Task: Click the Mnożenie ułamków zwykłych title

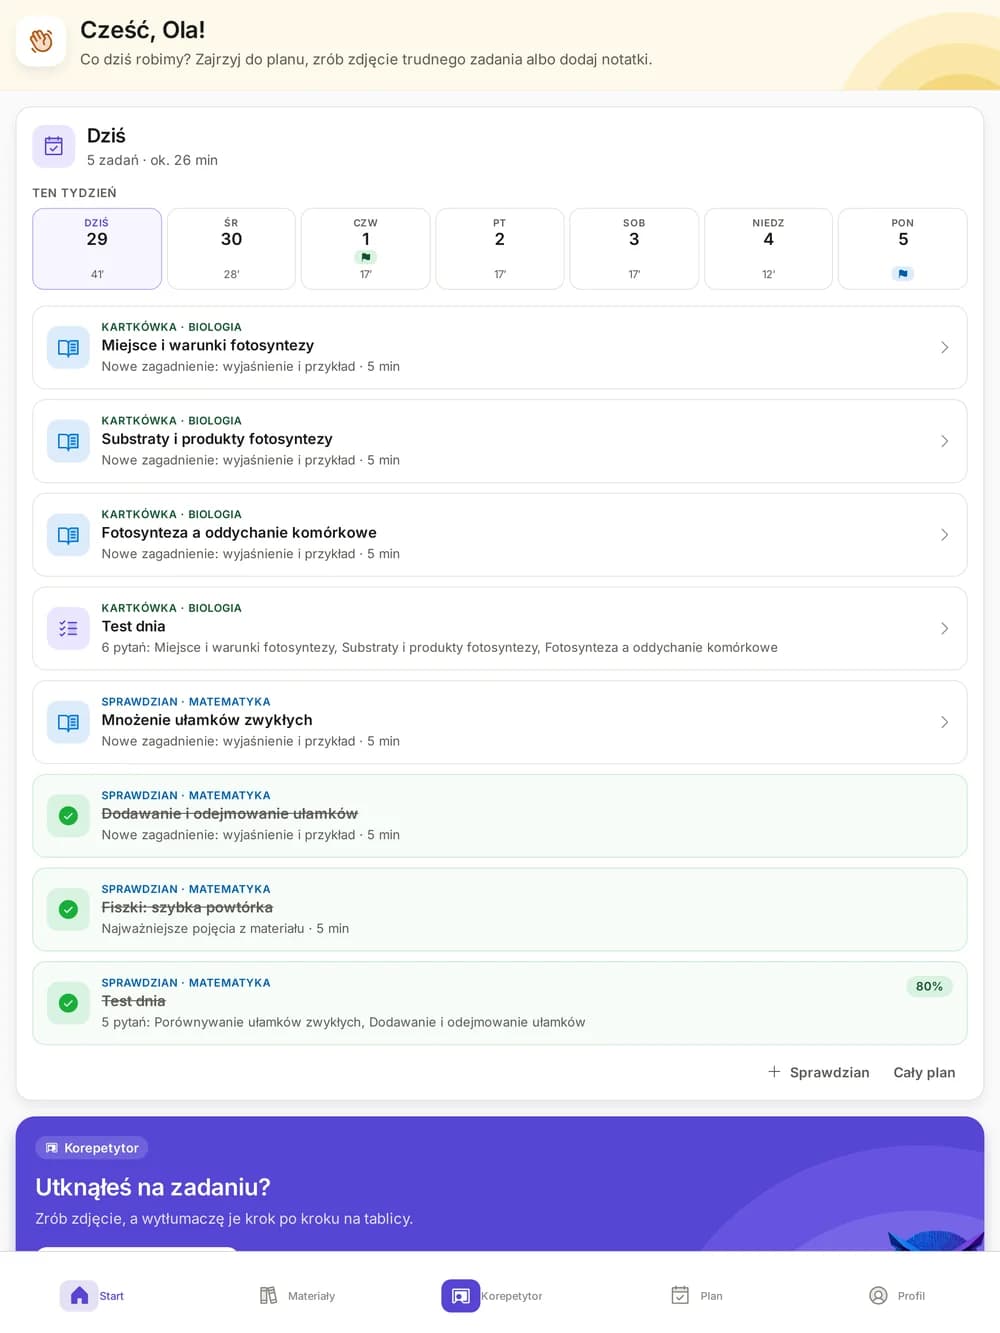Action: [207, 720]
